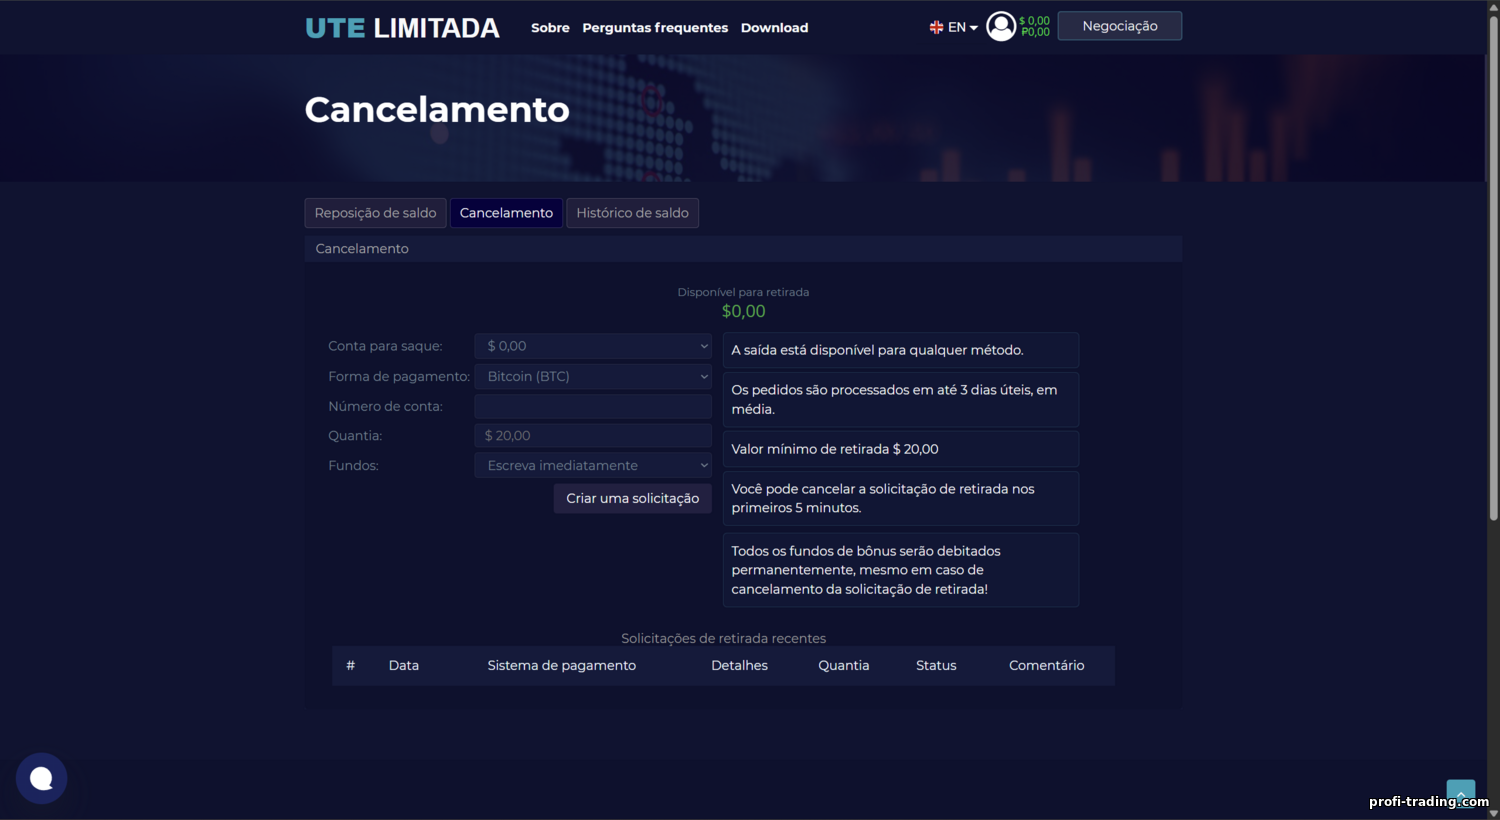Expand the Forma de pagamento Bitcoin dropdown
This screenshot has width=1500, height=820.
coord(593,376)
